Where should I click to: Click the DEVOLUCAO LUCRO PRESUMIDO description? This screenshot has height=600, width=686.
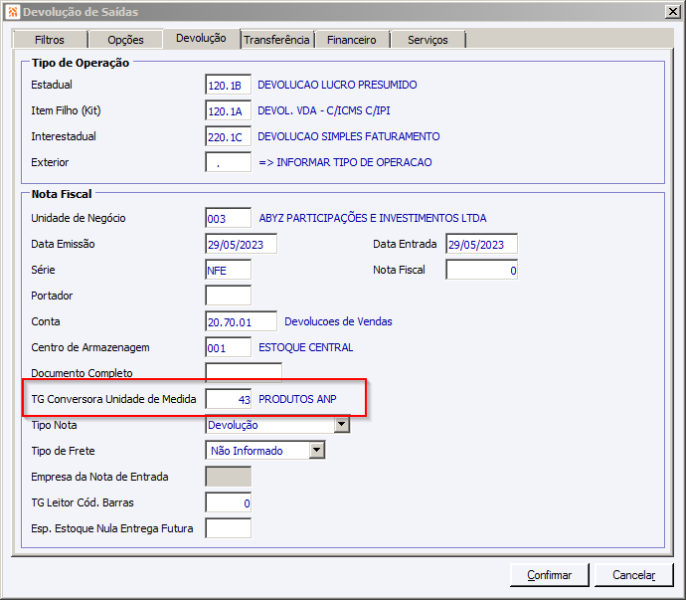(x=337, y=84)
